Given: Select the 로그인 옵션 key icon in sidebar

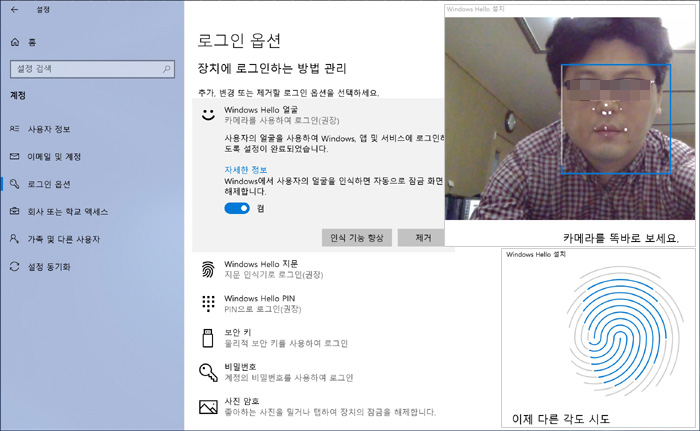Looking at the screenshot, I should coord(14,184).
